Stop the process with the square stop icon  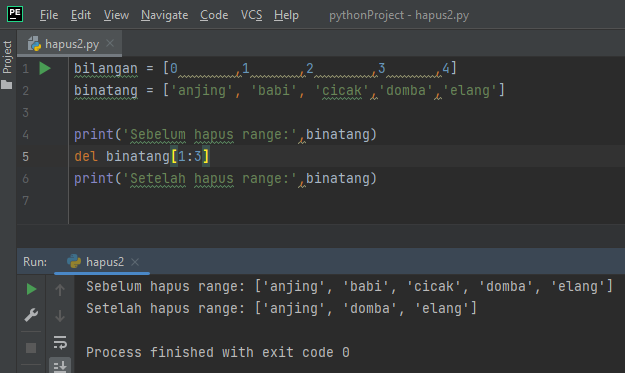tap(31, 348)
